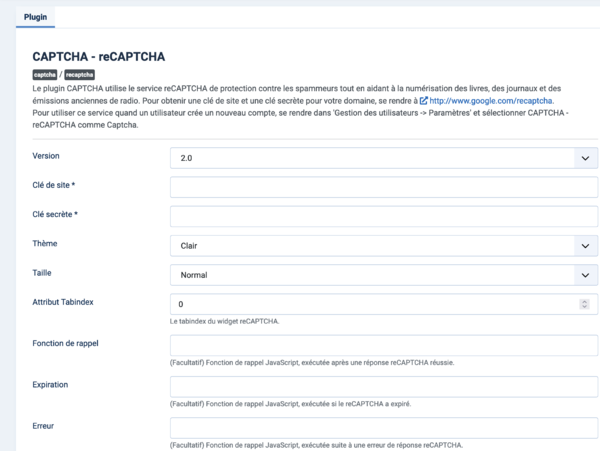Click the Fonction de rappel input field

click(384, 345)
